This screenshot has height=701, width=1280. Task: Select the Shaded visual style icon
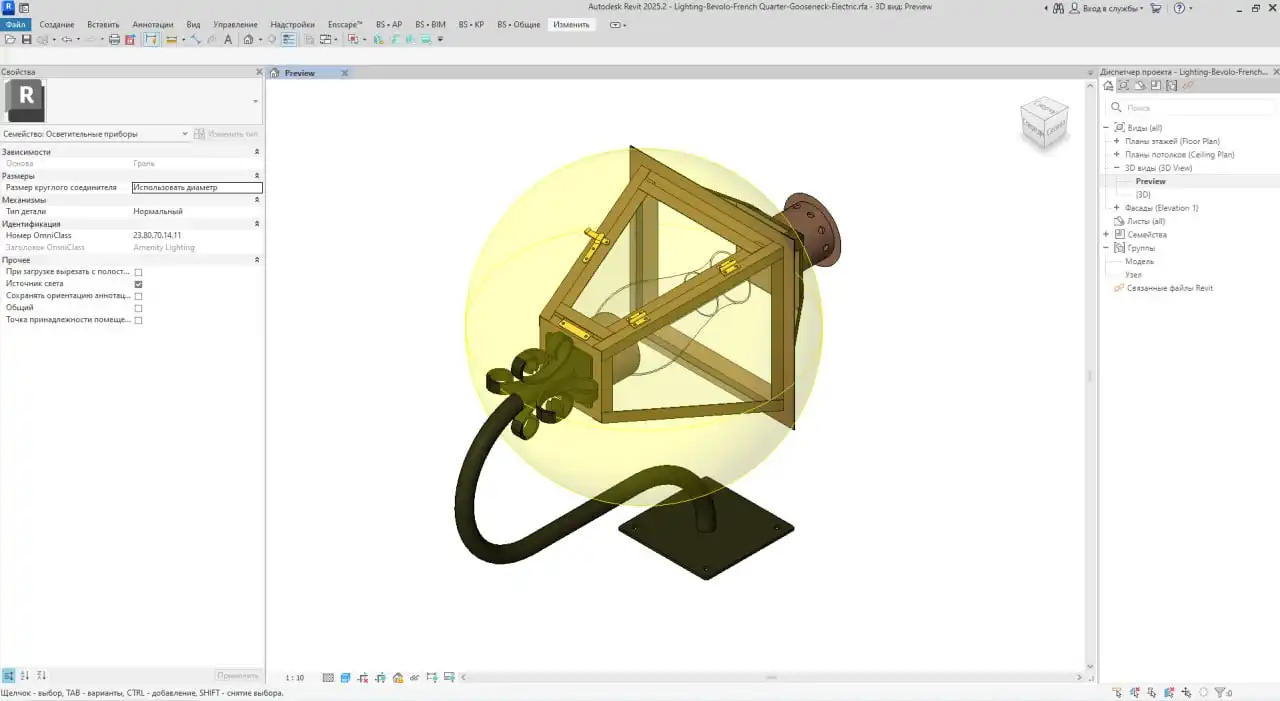point(344,677)
